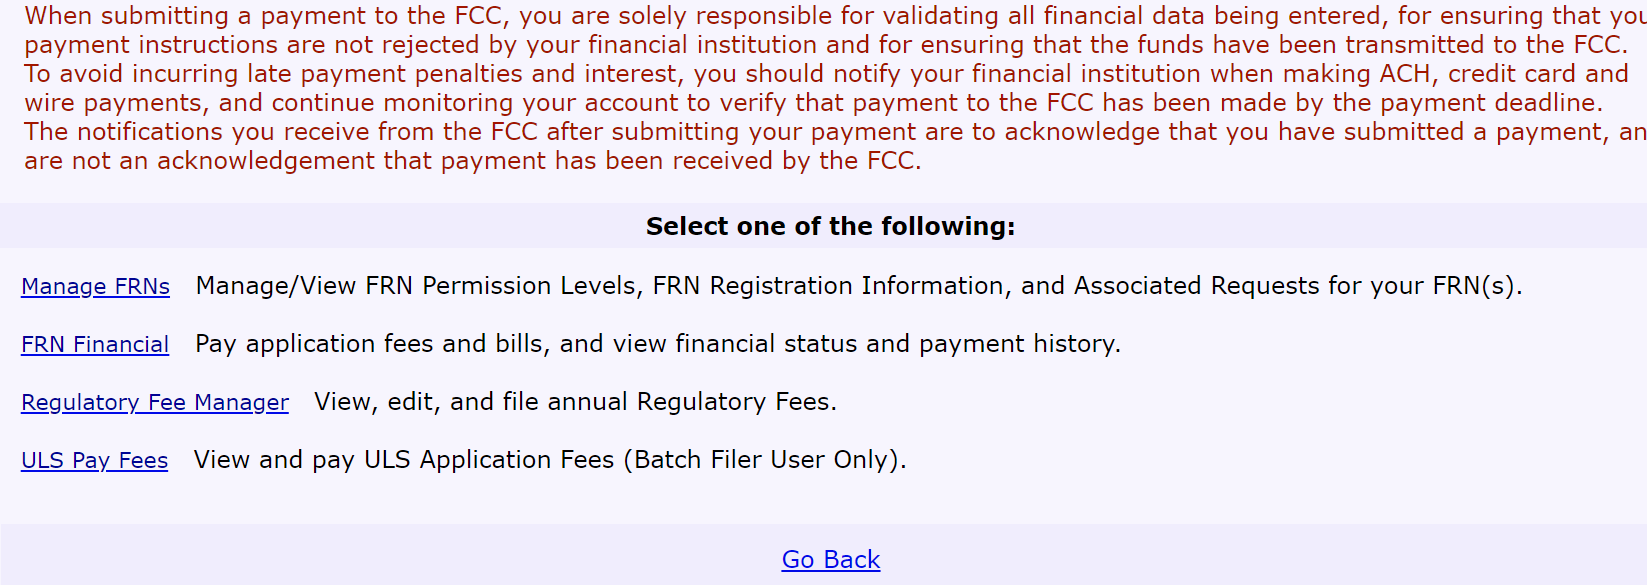Image resolution: width=1647 pixels, height=585 pixels.
Task: Click the line starting 'payment instructions are not rejected'
Action: [822, 45]
